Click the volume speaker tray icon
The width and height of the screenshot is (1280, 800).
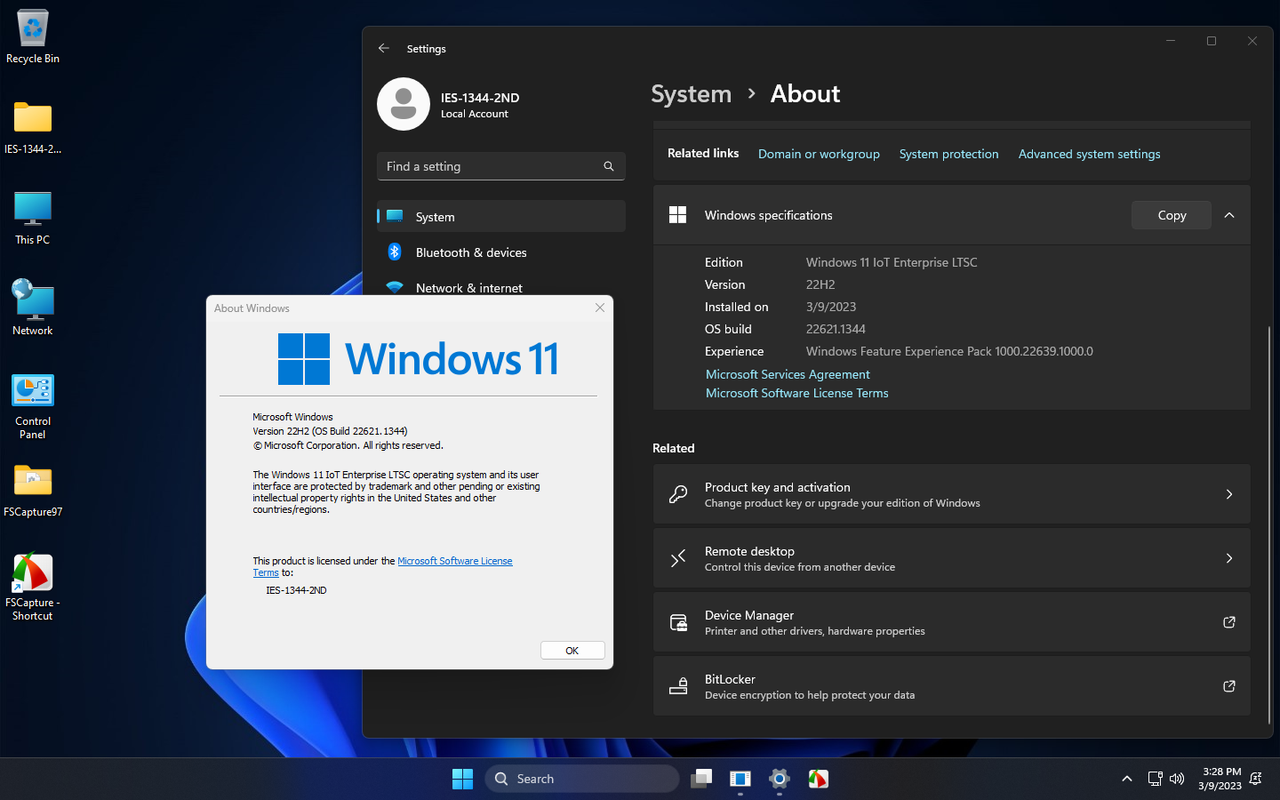[1177, 778]
